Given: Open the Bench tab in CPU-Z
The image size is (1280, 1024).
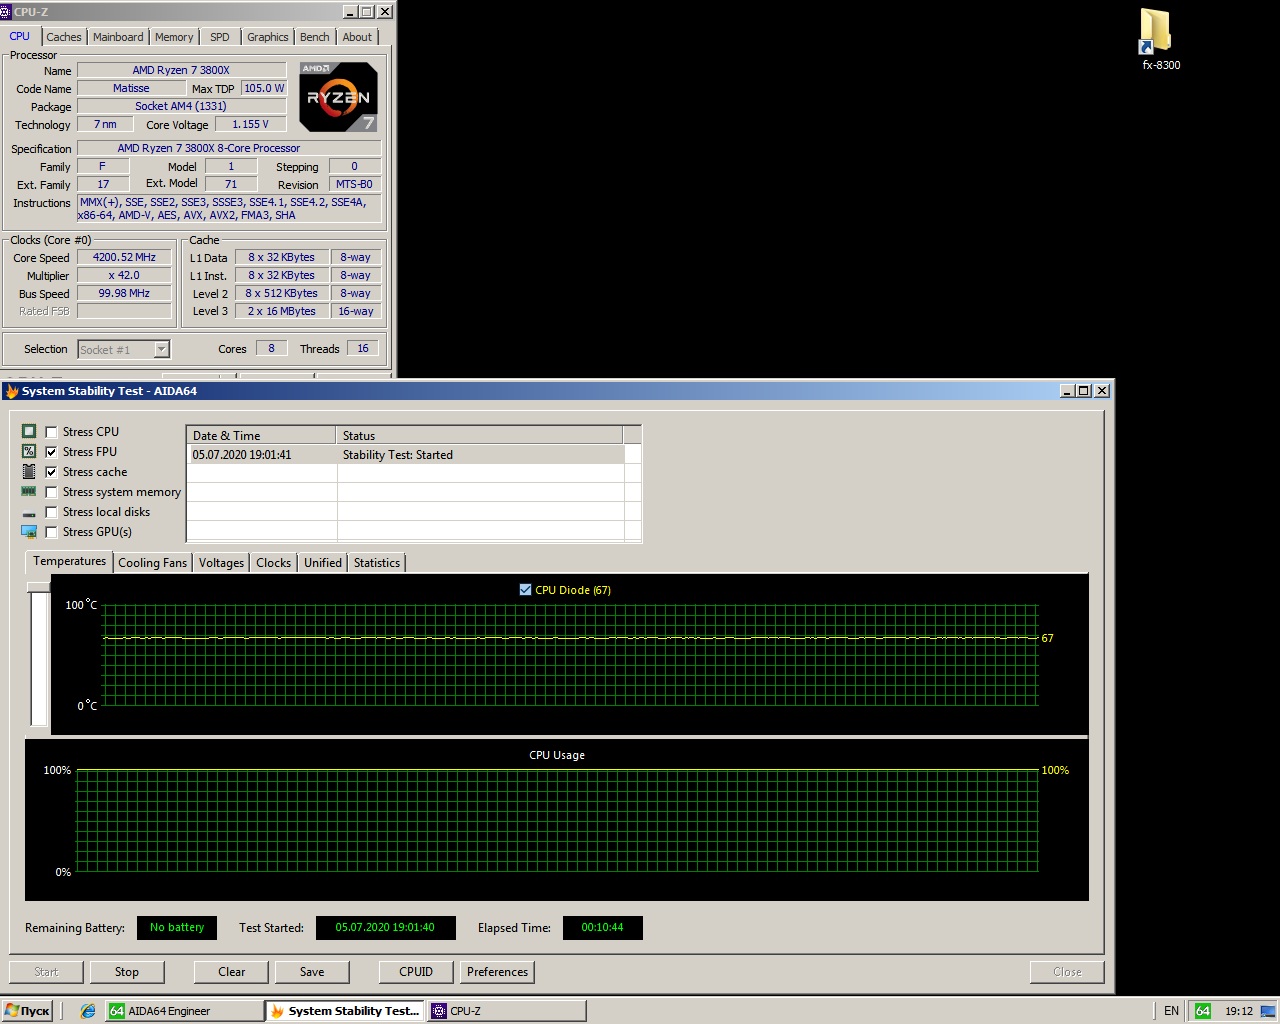Looking at the screenshot, I should coord(315,37).
